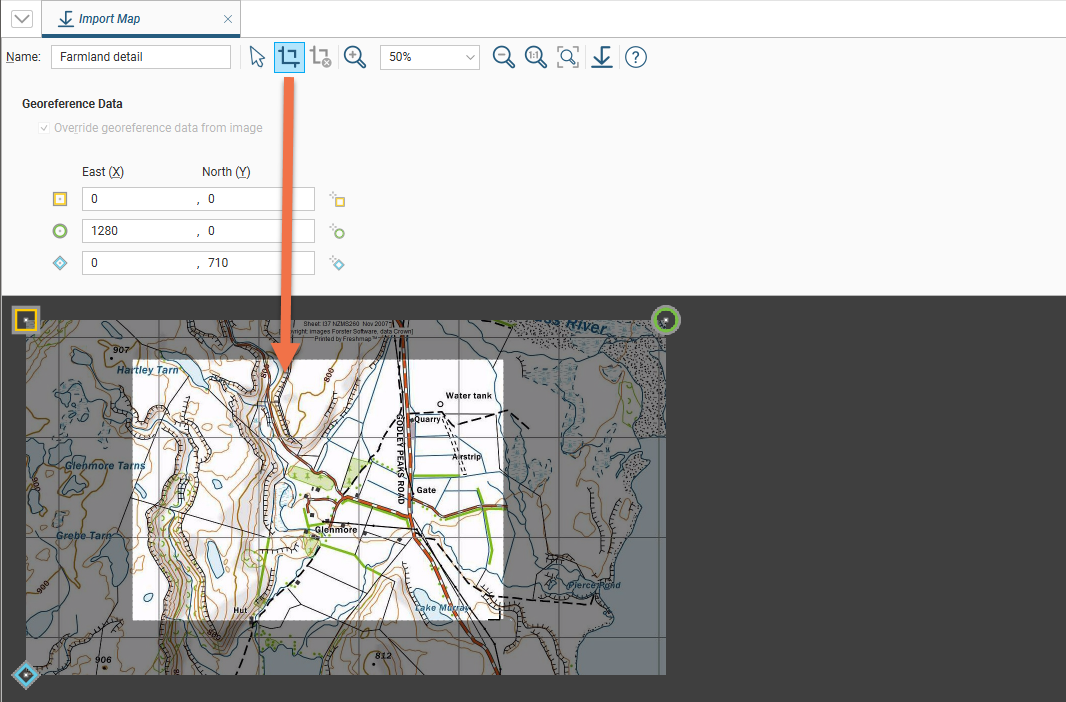
Task: Click the remove crop tool
Action: point(320,57)
